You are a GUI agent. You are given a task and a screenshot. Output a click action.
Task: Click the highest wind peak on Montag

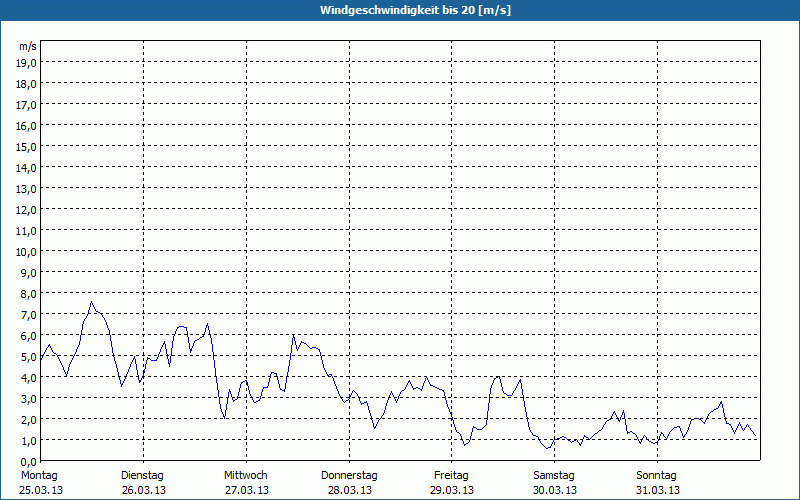(91, 302)
